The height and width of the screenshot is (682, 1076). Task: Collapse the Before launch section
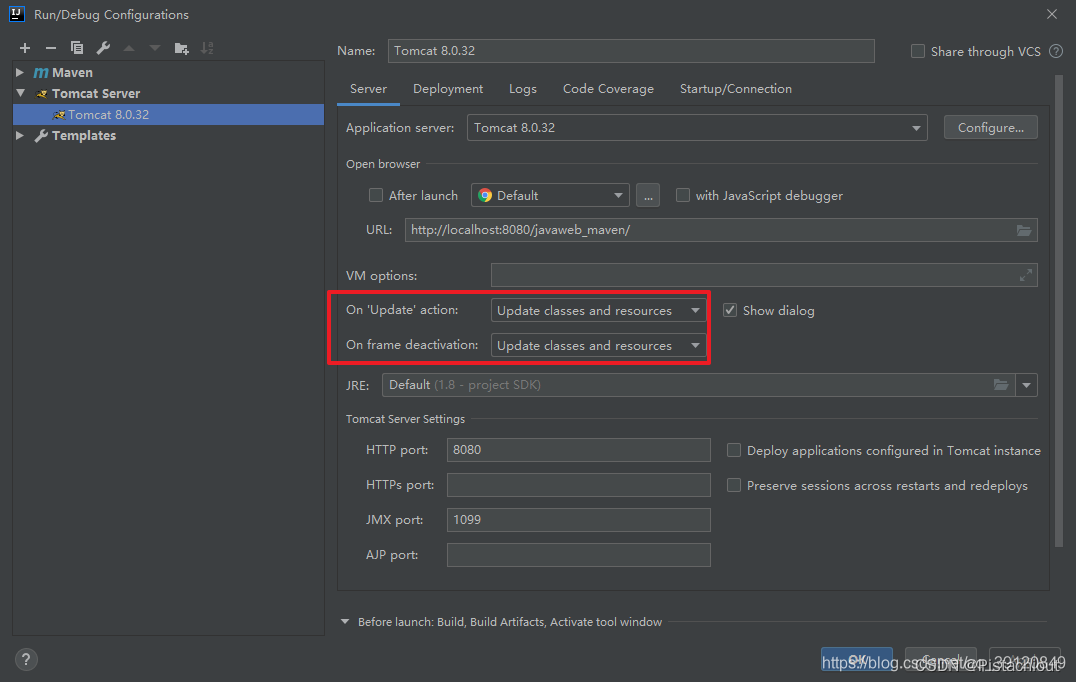pyautogui.click(x=344, y=622)
